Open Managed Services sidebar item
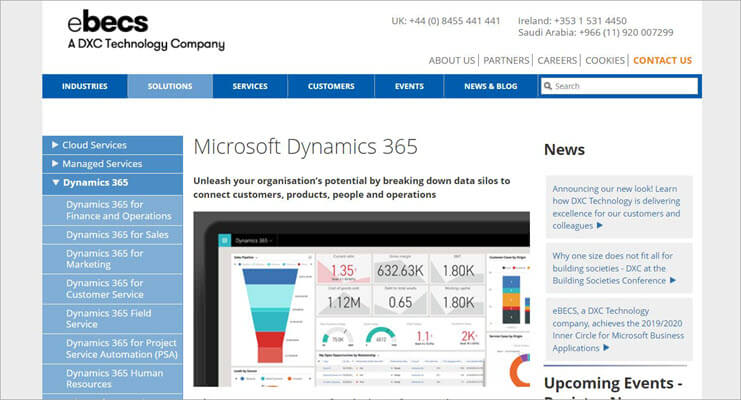 112,164
